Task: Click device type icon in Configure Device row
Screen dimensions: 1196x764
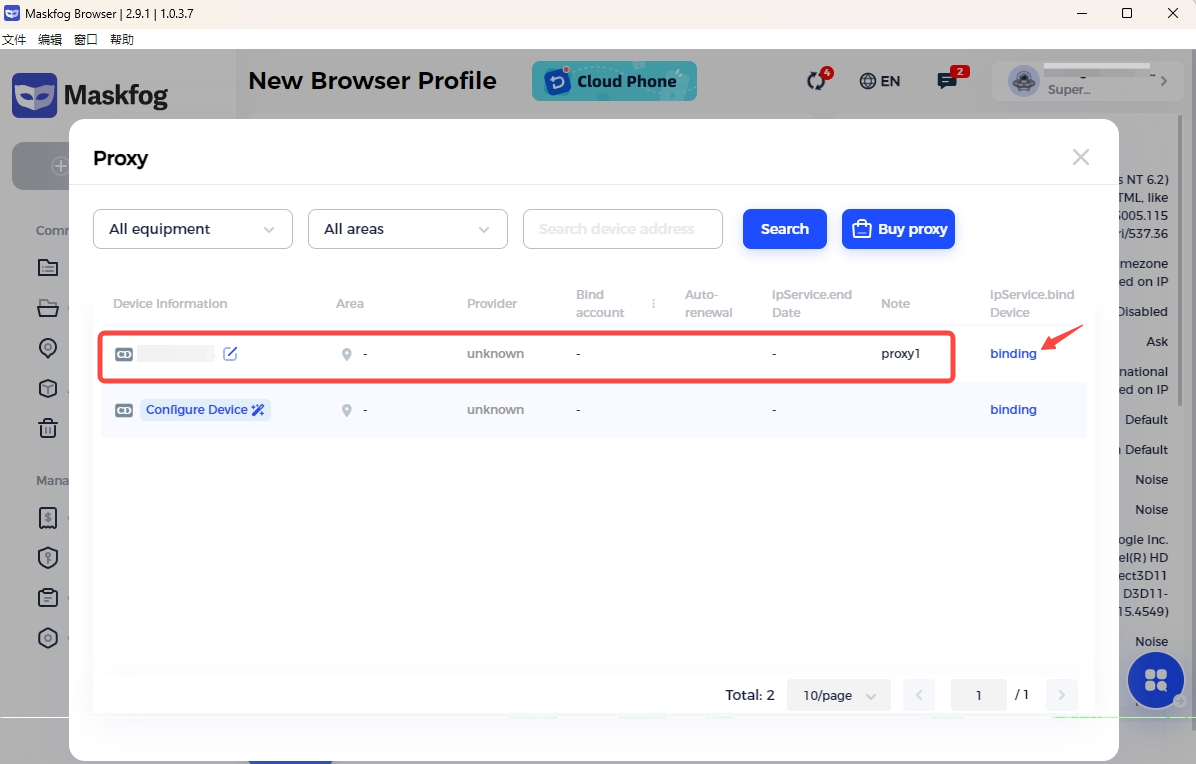Action: pyautogui.click(x=124, y=410)
